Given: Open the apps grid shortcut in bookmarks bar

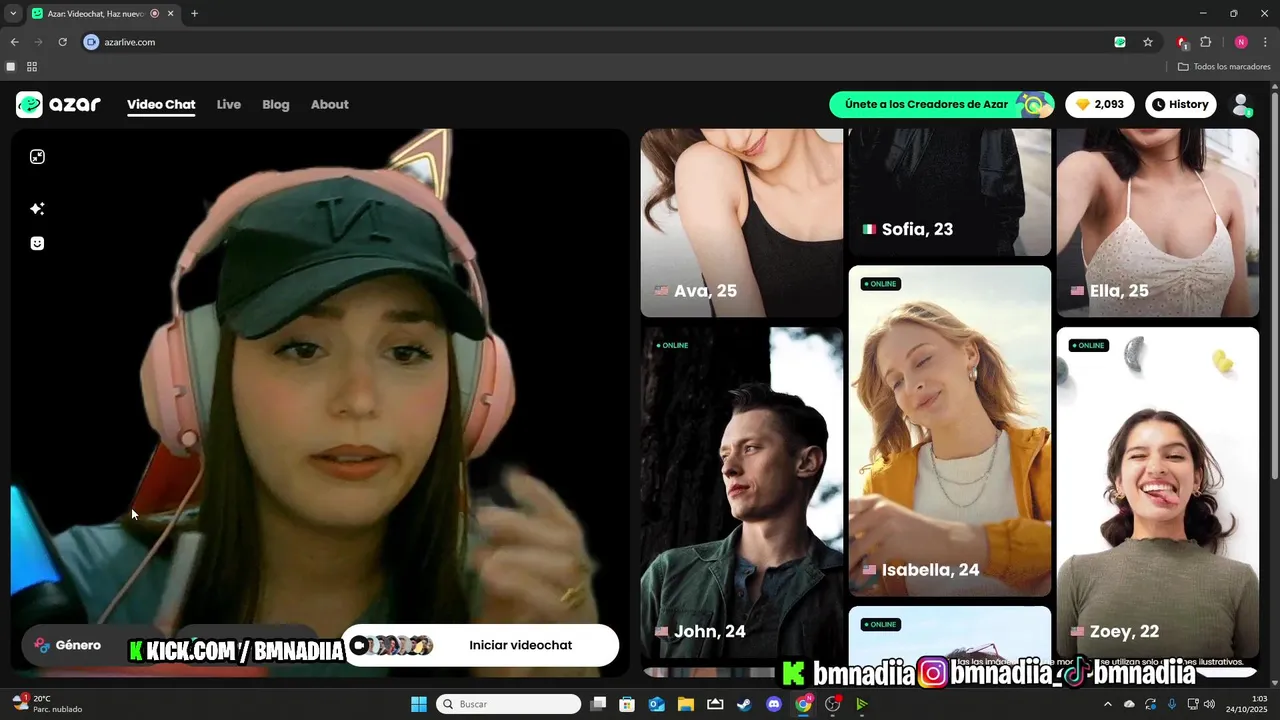Looking at the screenshot, I should 32,67.
